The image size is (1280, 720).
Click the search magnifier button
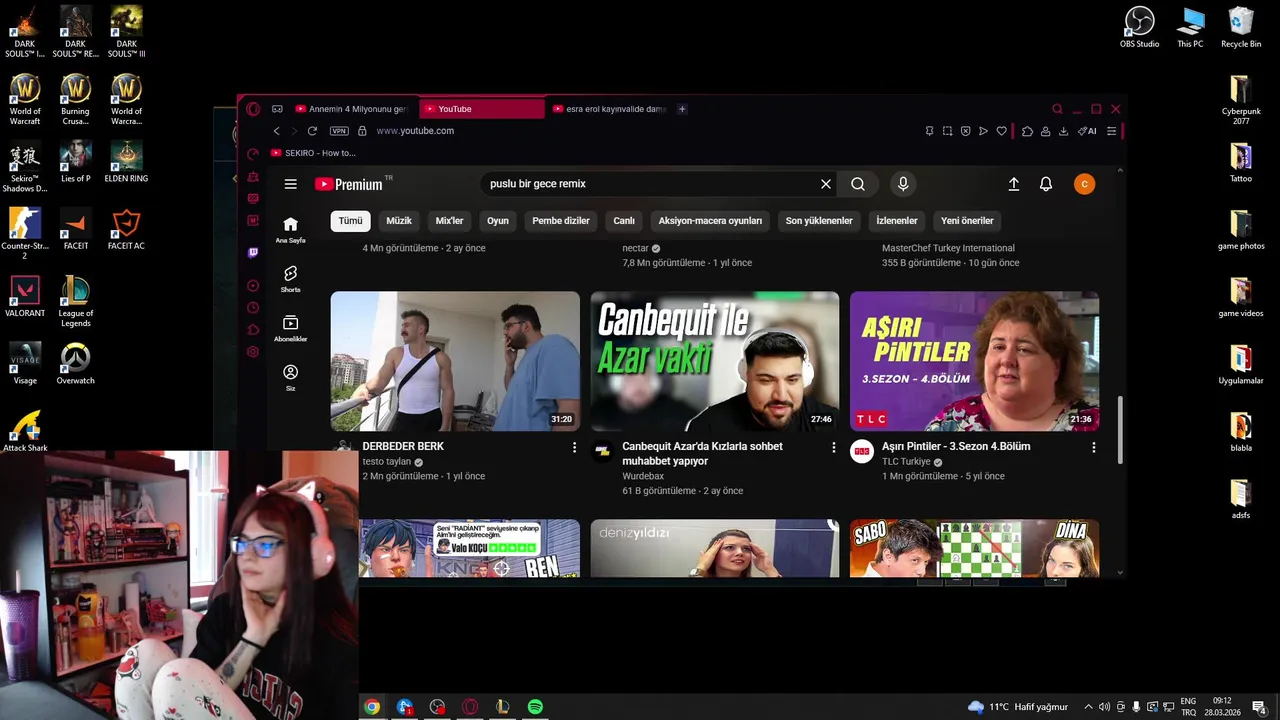tap(858, 184)
